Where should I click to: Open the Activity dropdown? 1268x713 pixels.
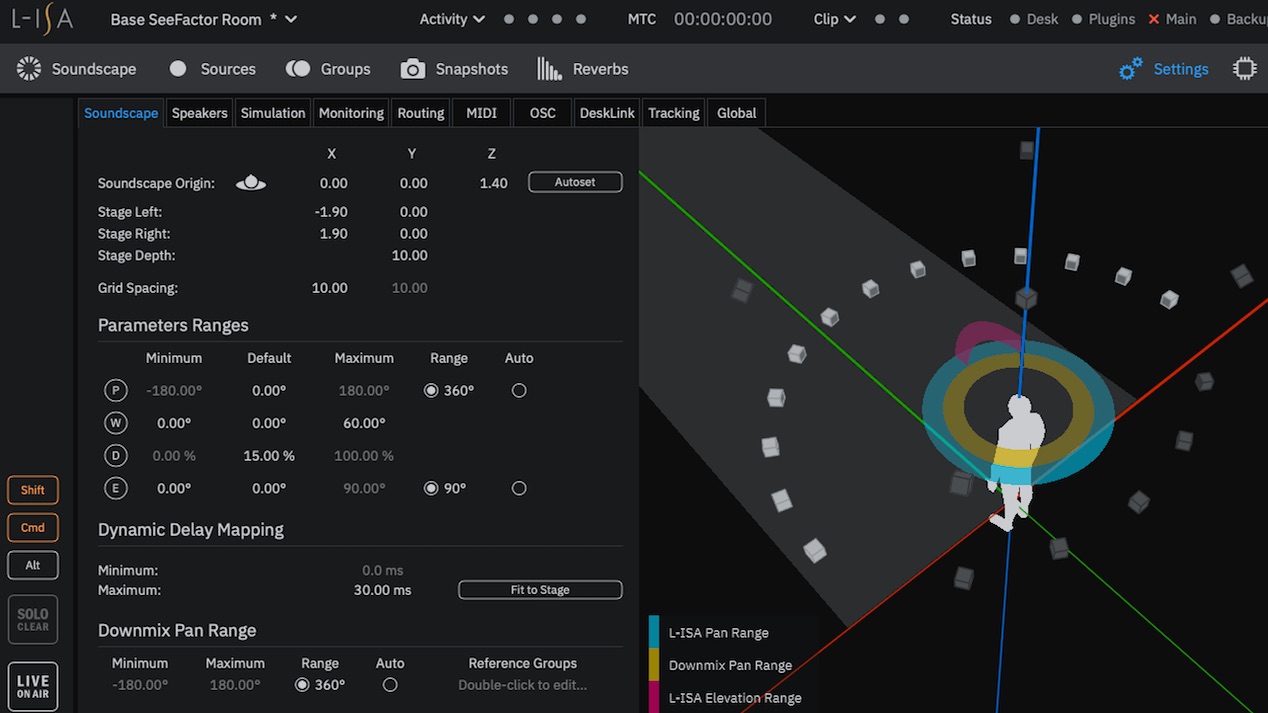pos(450,18)
